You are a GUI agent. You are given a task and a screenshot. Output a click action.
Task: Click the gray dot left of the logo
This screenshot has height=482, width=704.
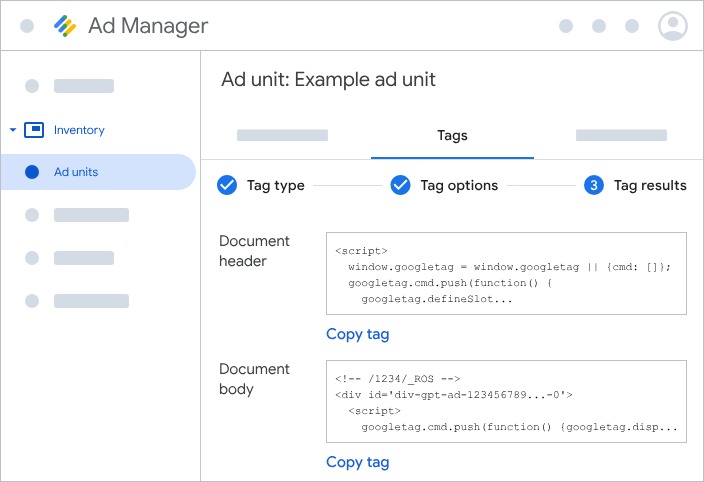pyautogui.click(x=26, y=26)
